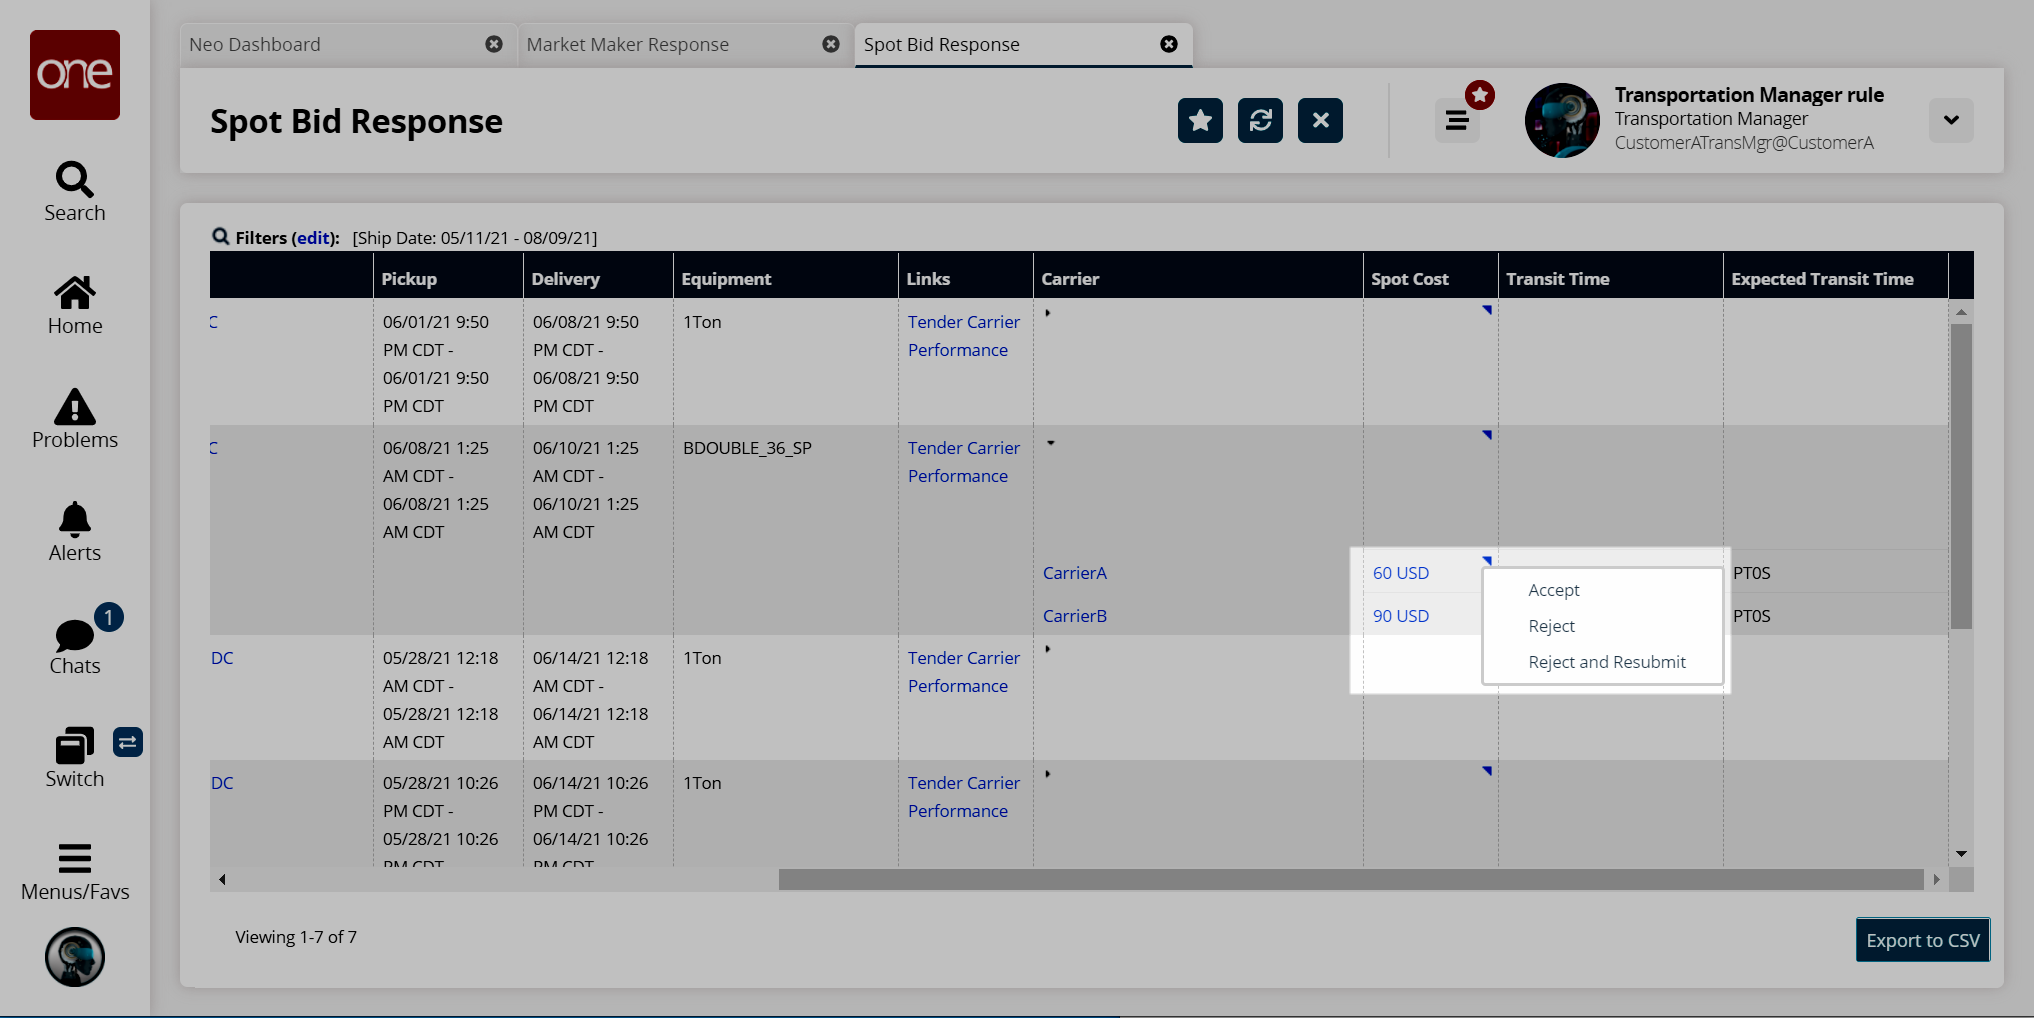Click the 90 USD spot cost
2034x1018 pixels.
(x=1401, y=616)
